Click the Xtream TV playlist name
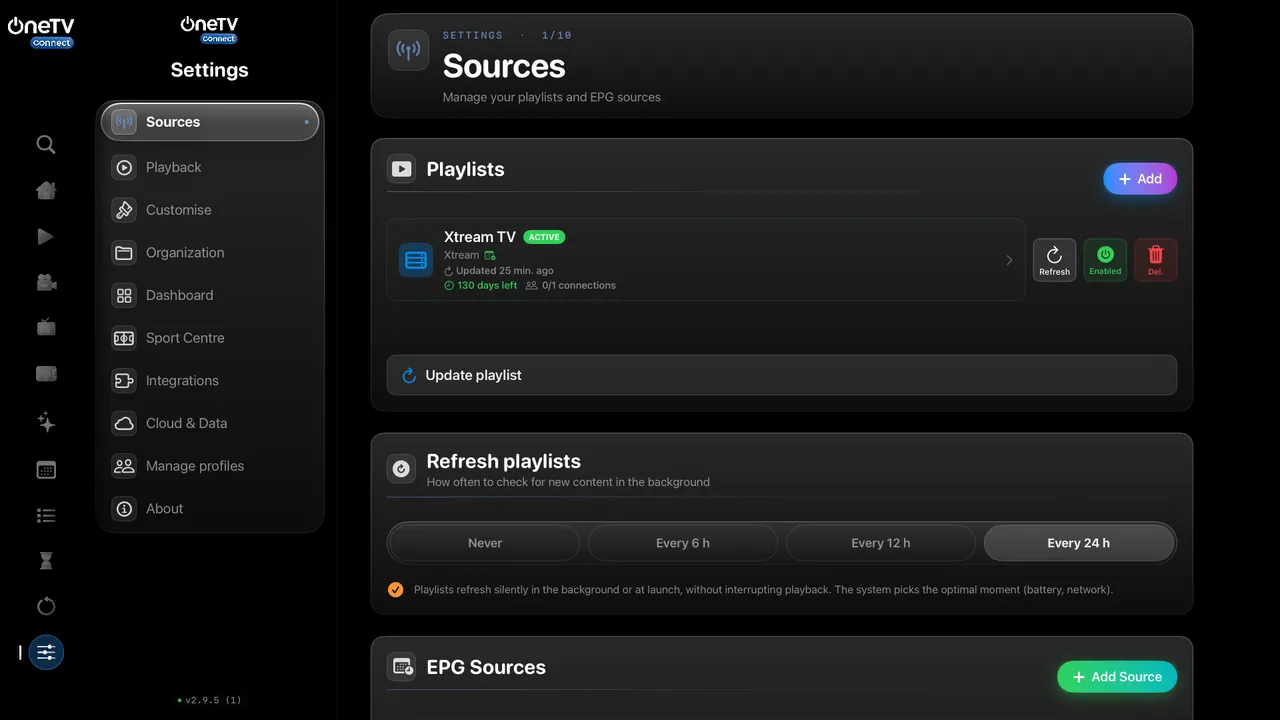 (480, 237)
